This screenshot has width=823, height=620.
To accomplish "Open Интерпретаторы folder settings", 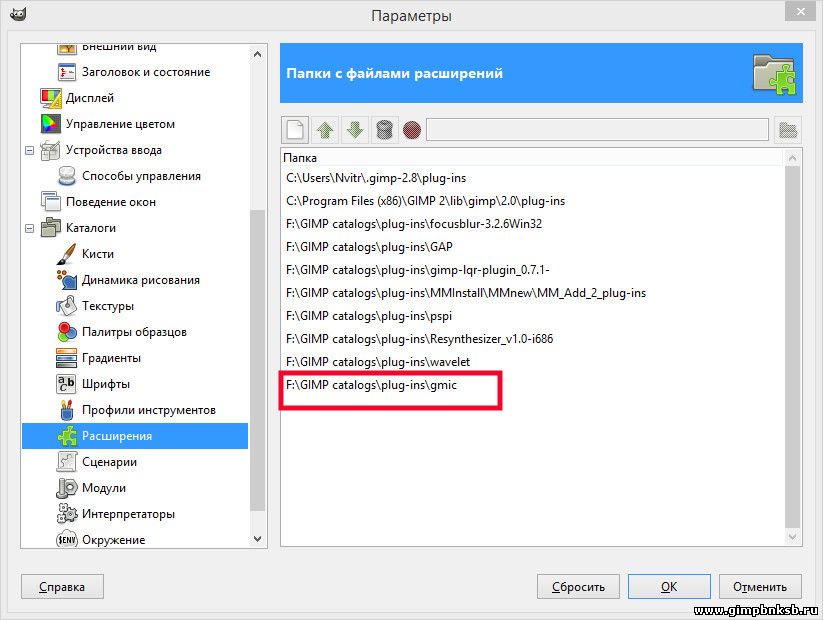I will pyautogui.click(x=128, y=513).
